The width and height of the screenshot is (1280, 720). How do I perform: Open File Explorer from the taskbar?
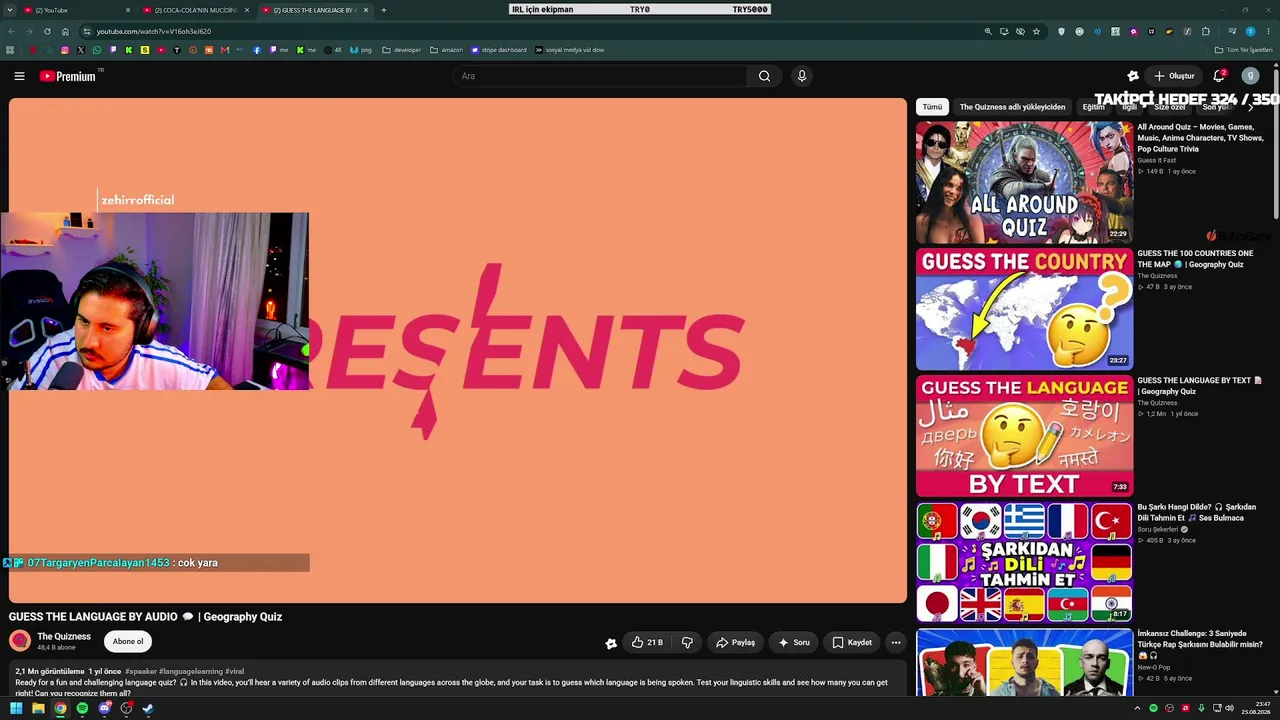38,708
